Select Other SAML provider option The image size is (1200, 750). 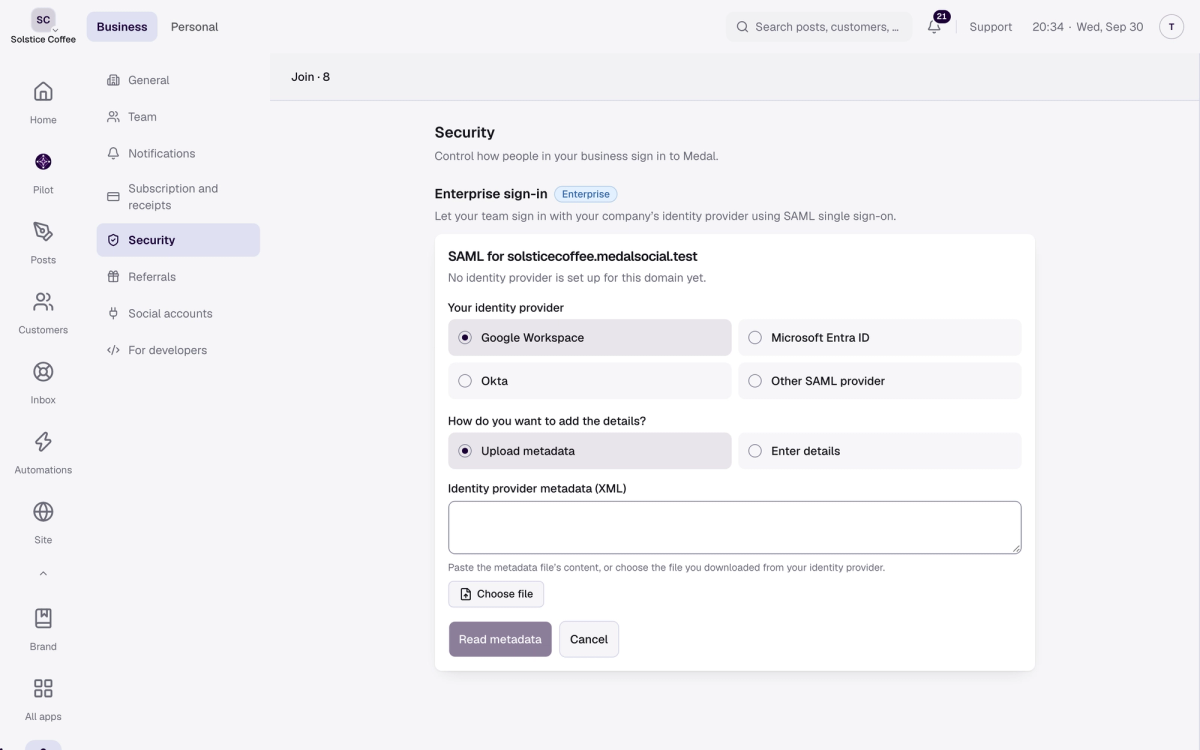point(880,381)
